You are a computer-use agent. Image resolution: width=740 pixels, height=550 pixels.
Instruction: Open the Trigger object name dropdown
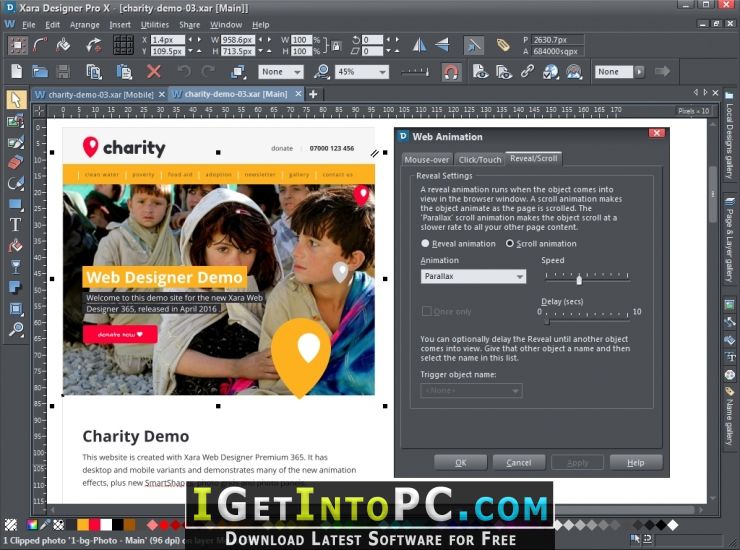coord(471,390)
